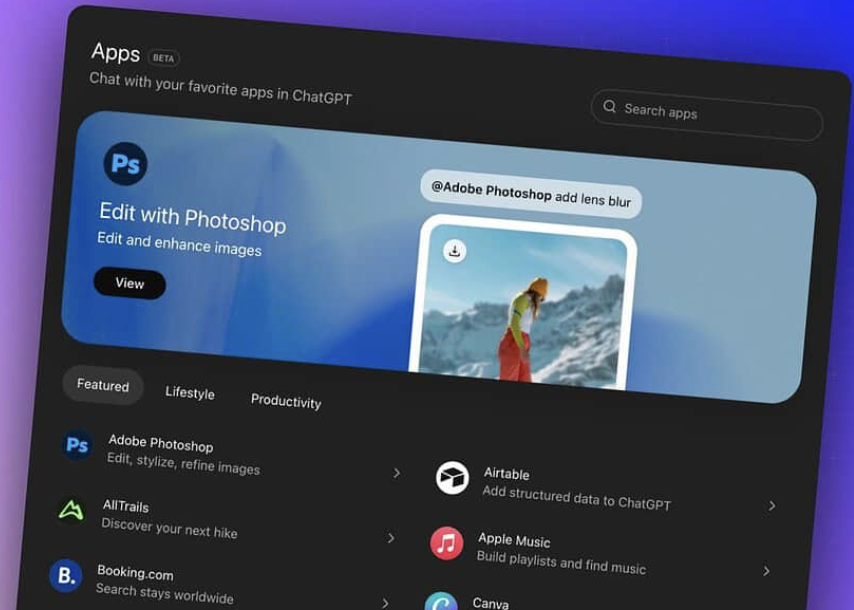Click the Photoshop logo in the banner
The image size is (854, 610).
click(125, 164)
